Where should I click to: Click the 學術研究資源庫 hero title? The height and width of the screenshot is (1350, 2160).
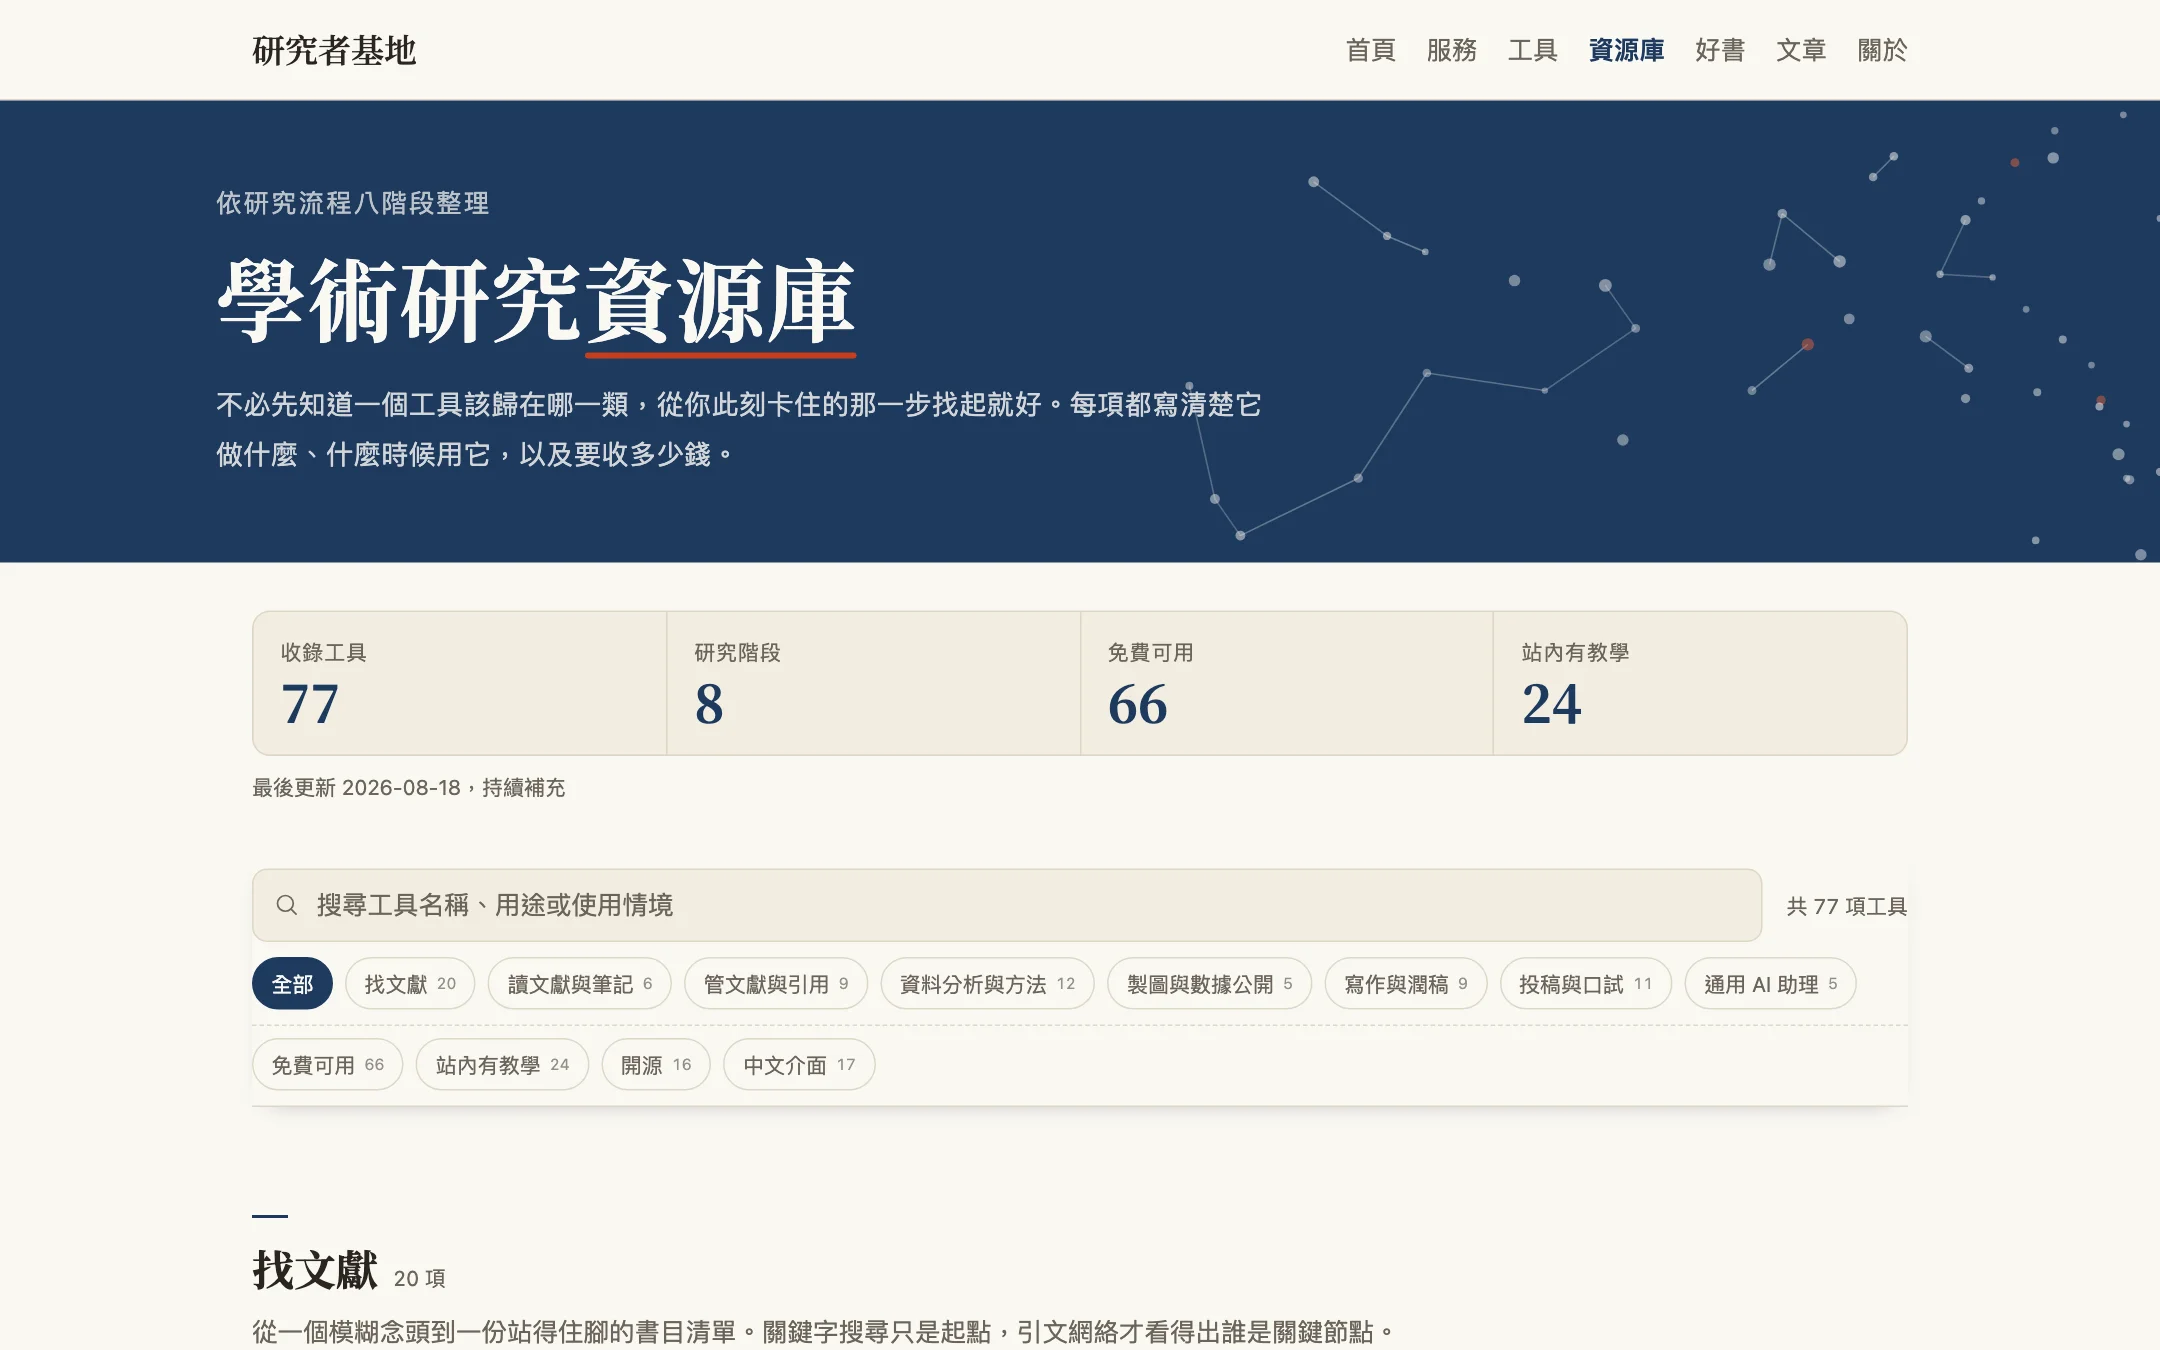click(536, 301)
